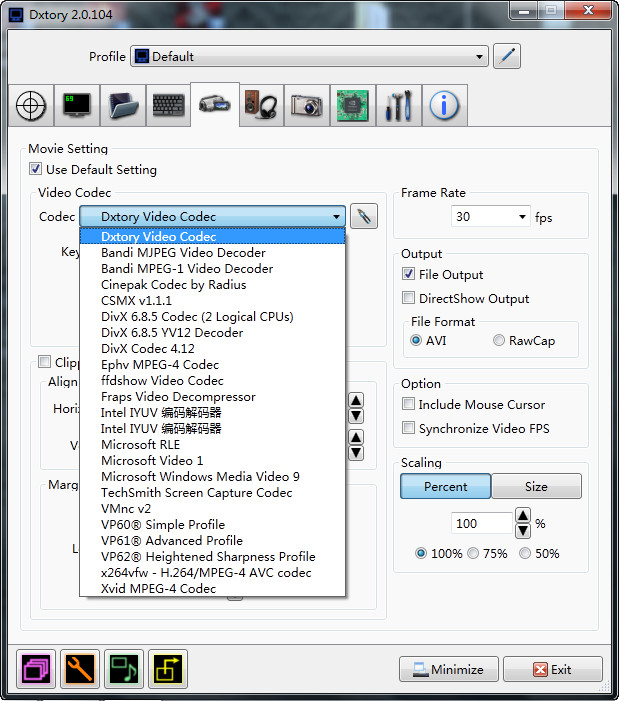Image resolution: width=619 pixels, height=701 pixels.
Task: Open the Movie camcorder tab
Action: click(x=215, y=105)
